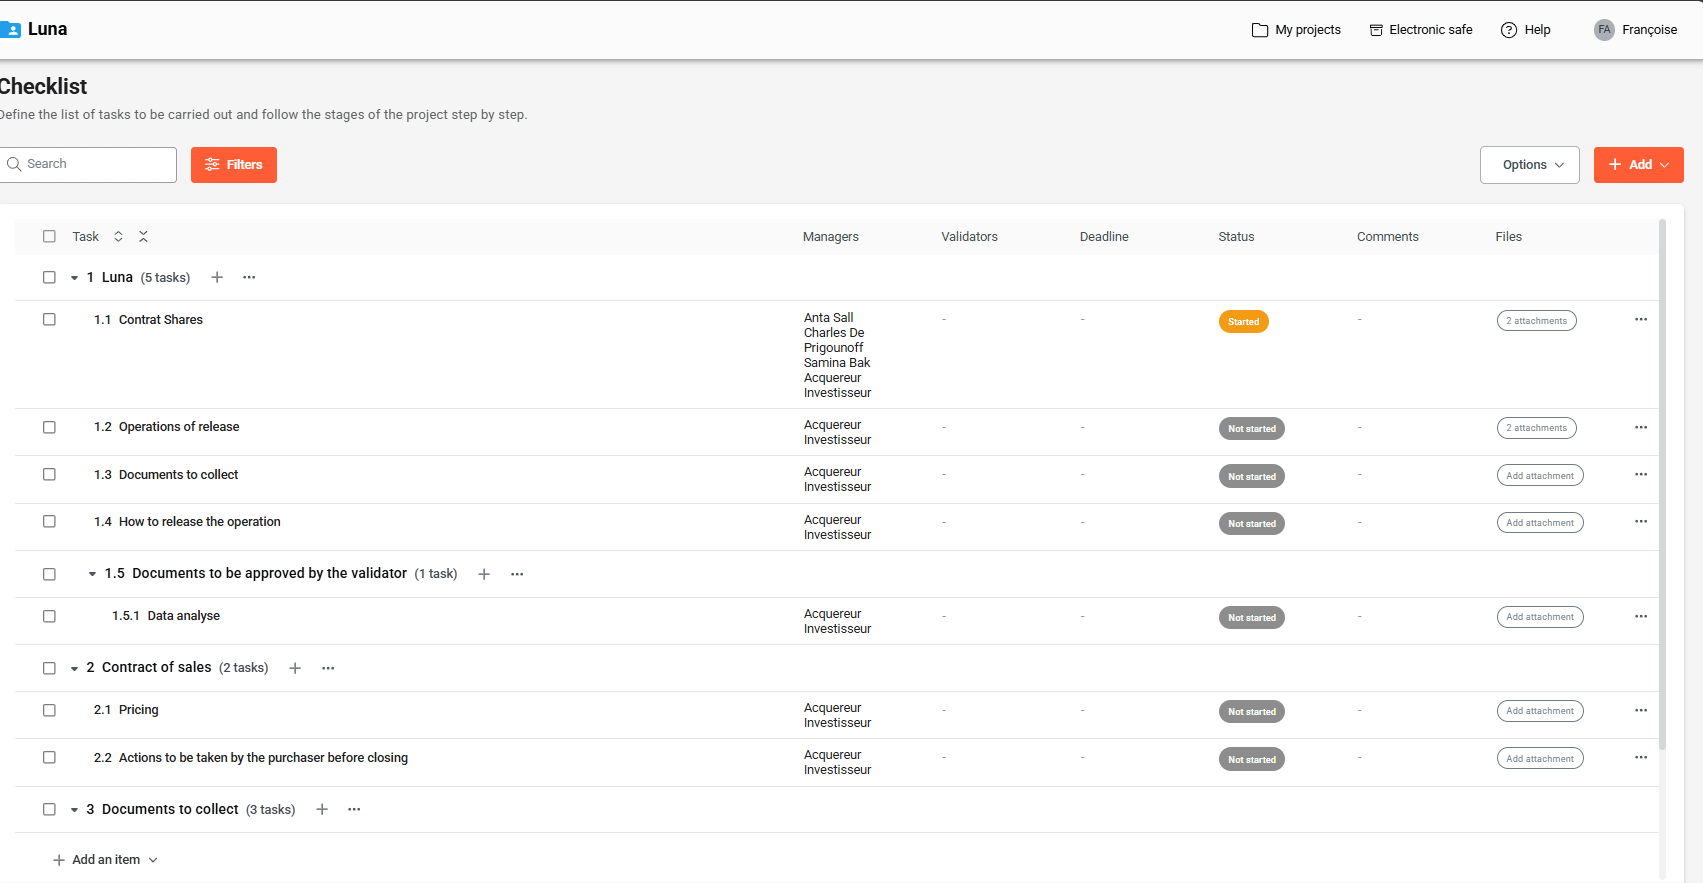
Task: Open three-dot menu for Pricing row
Action: coord(1640,710)
